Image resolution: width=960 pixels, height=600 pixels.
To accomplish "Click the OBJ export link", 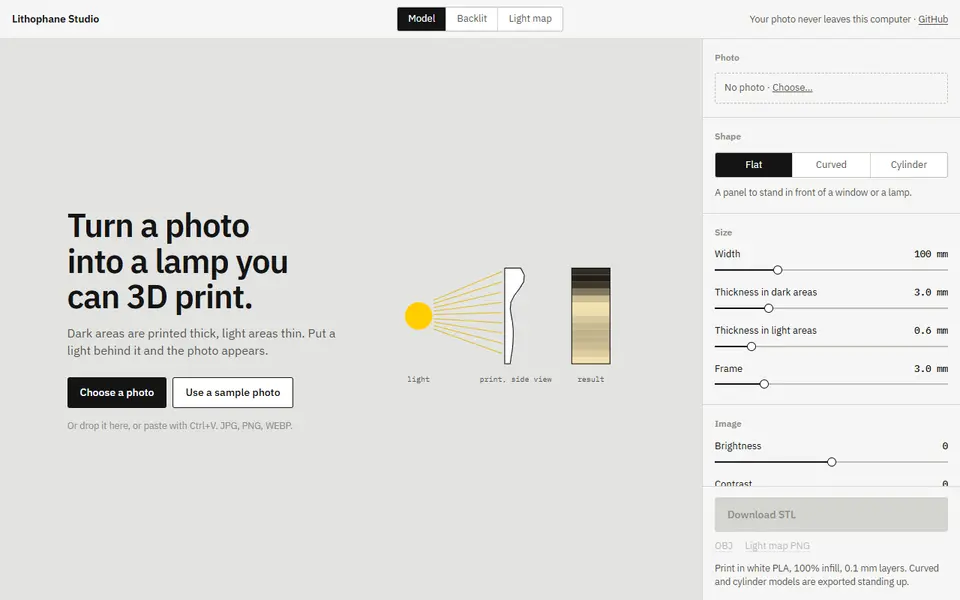I will point(724,546).
